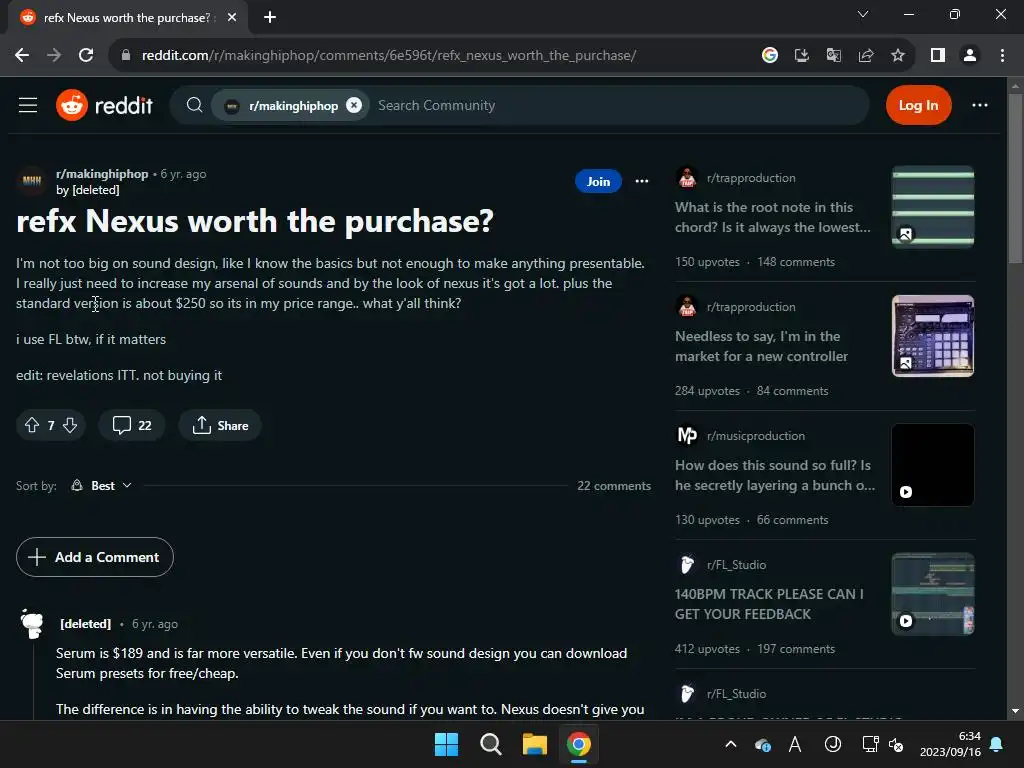Open 140BPM TRACK feedback post
The image size is (1024, 768).
(769, 604)
